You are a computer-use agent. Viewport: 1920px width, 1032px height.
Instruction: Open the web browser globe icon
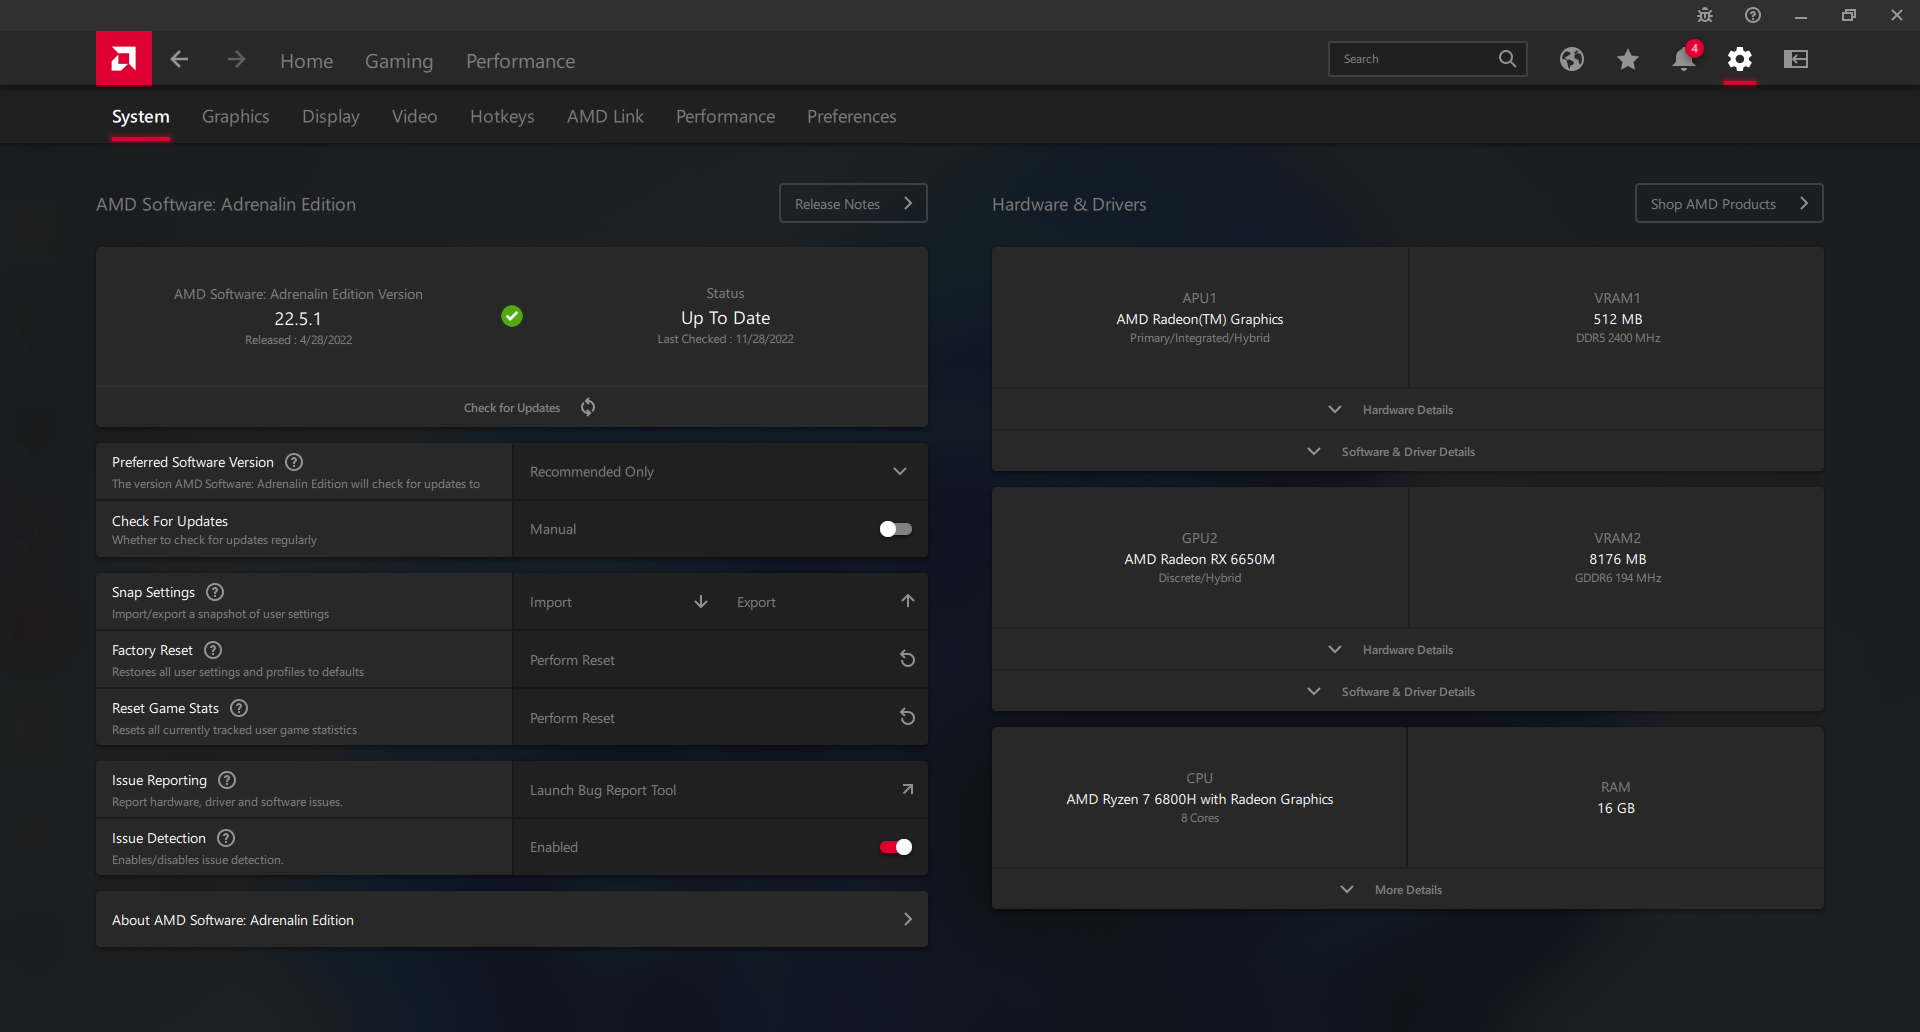tap(1572, 59)
